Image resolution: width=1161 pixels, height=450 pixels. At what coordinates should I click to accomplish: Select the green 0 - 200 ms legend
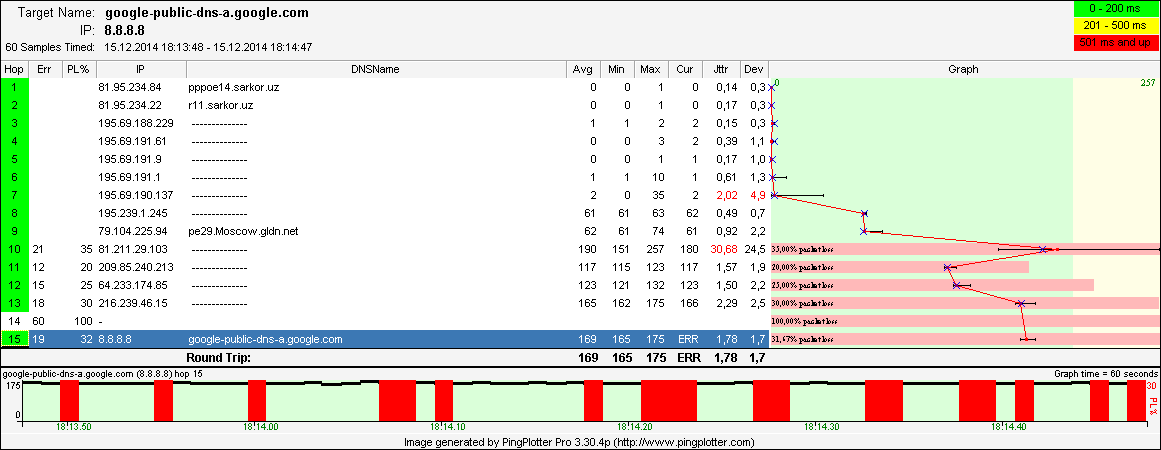click(x=1115, y=10)
